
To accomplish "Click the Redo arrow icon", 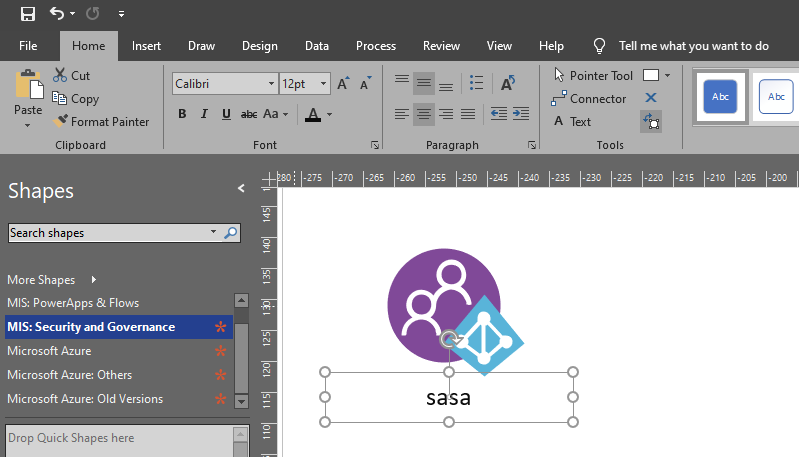I will coord(92,14).
